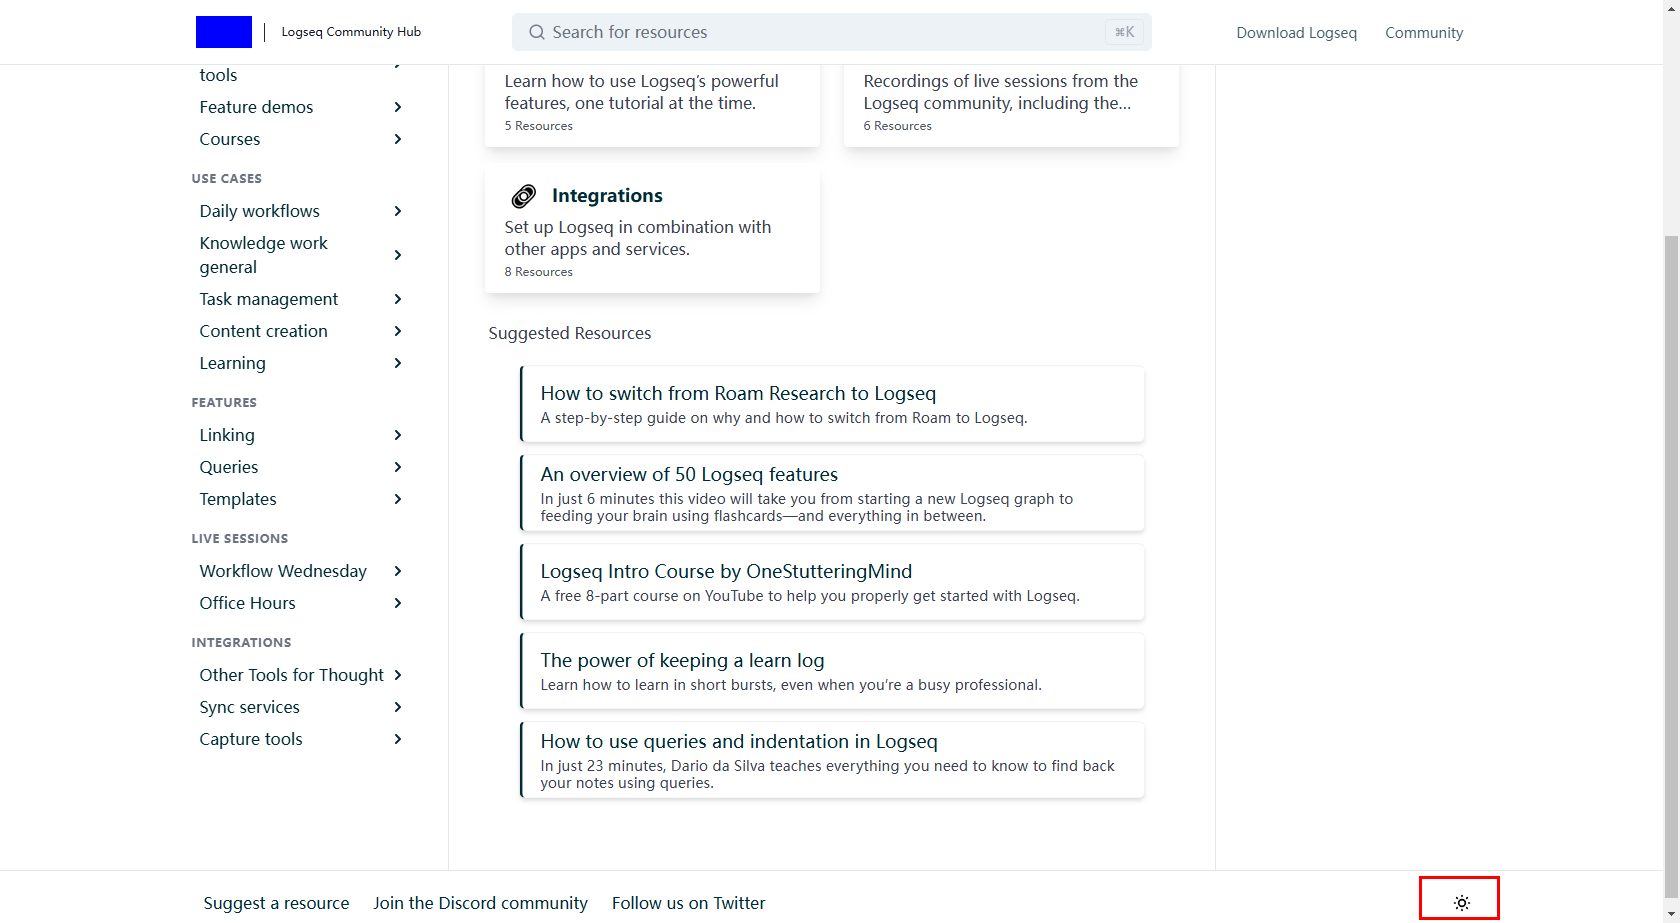This screenshot has height=923, width=1680.
Task: Select Templates in the sidebar
Action: (238, 499)
